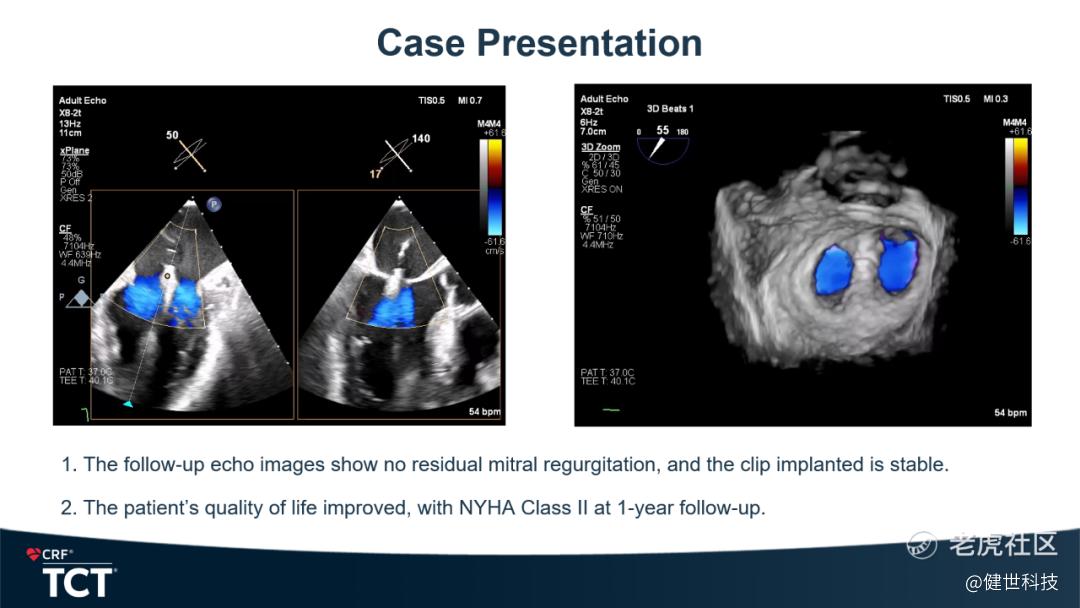The image size is (1080, 608).
Task: Click the xPlane label
Action: [74, 150]
